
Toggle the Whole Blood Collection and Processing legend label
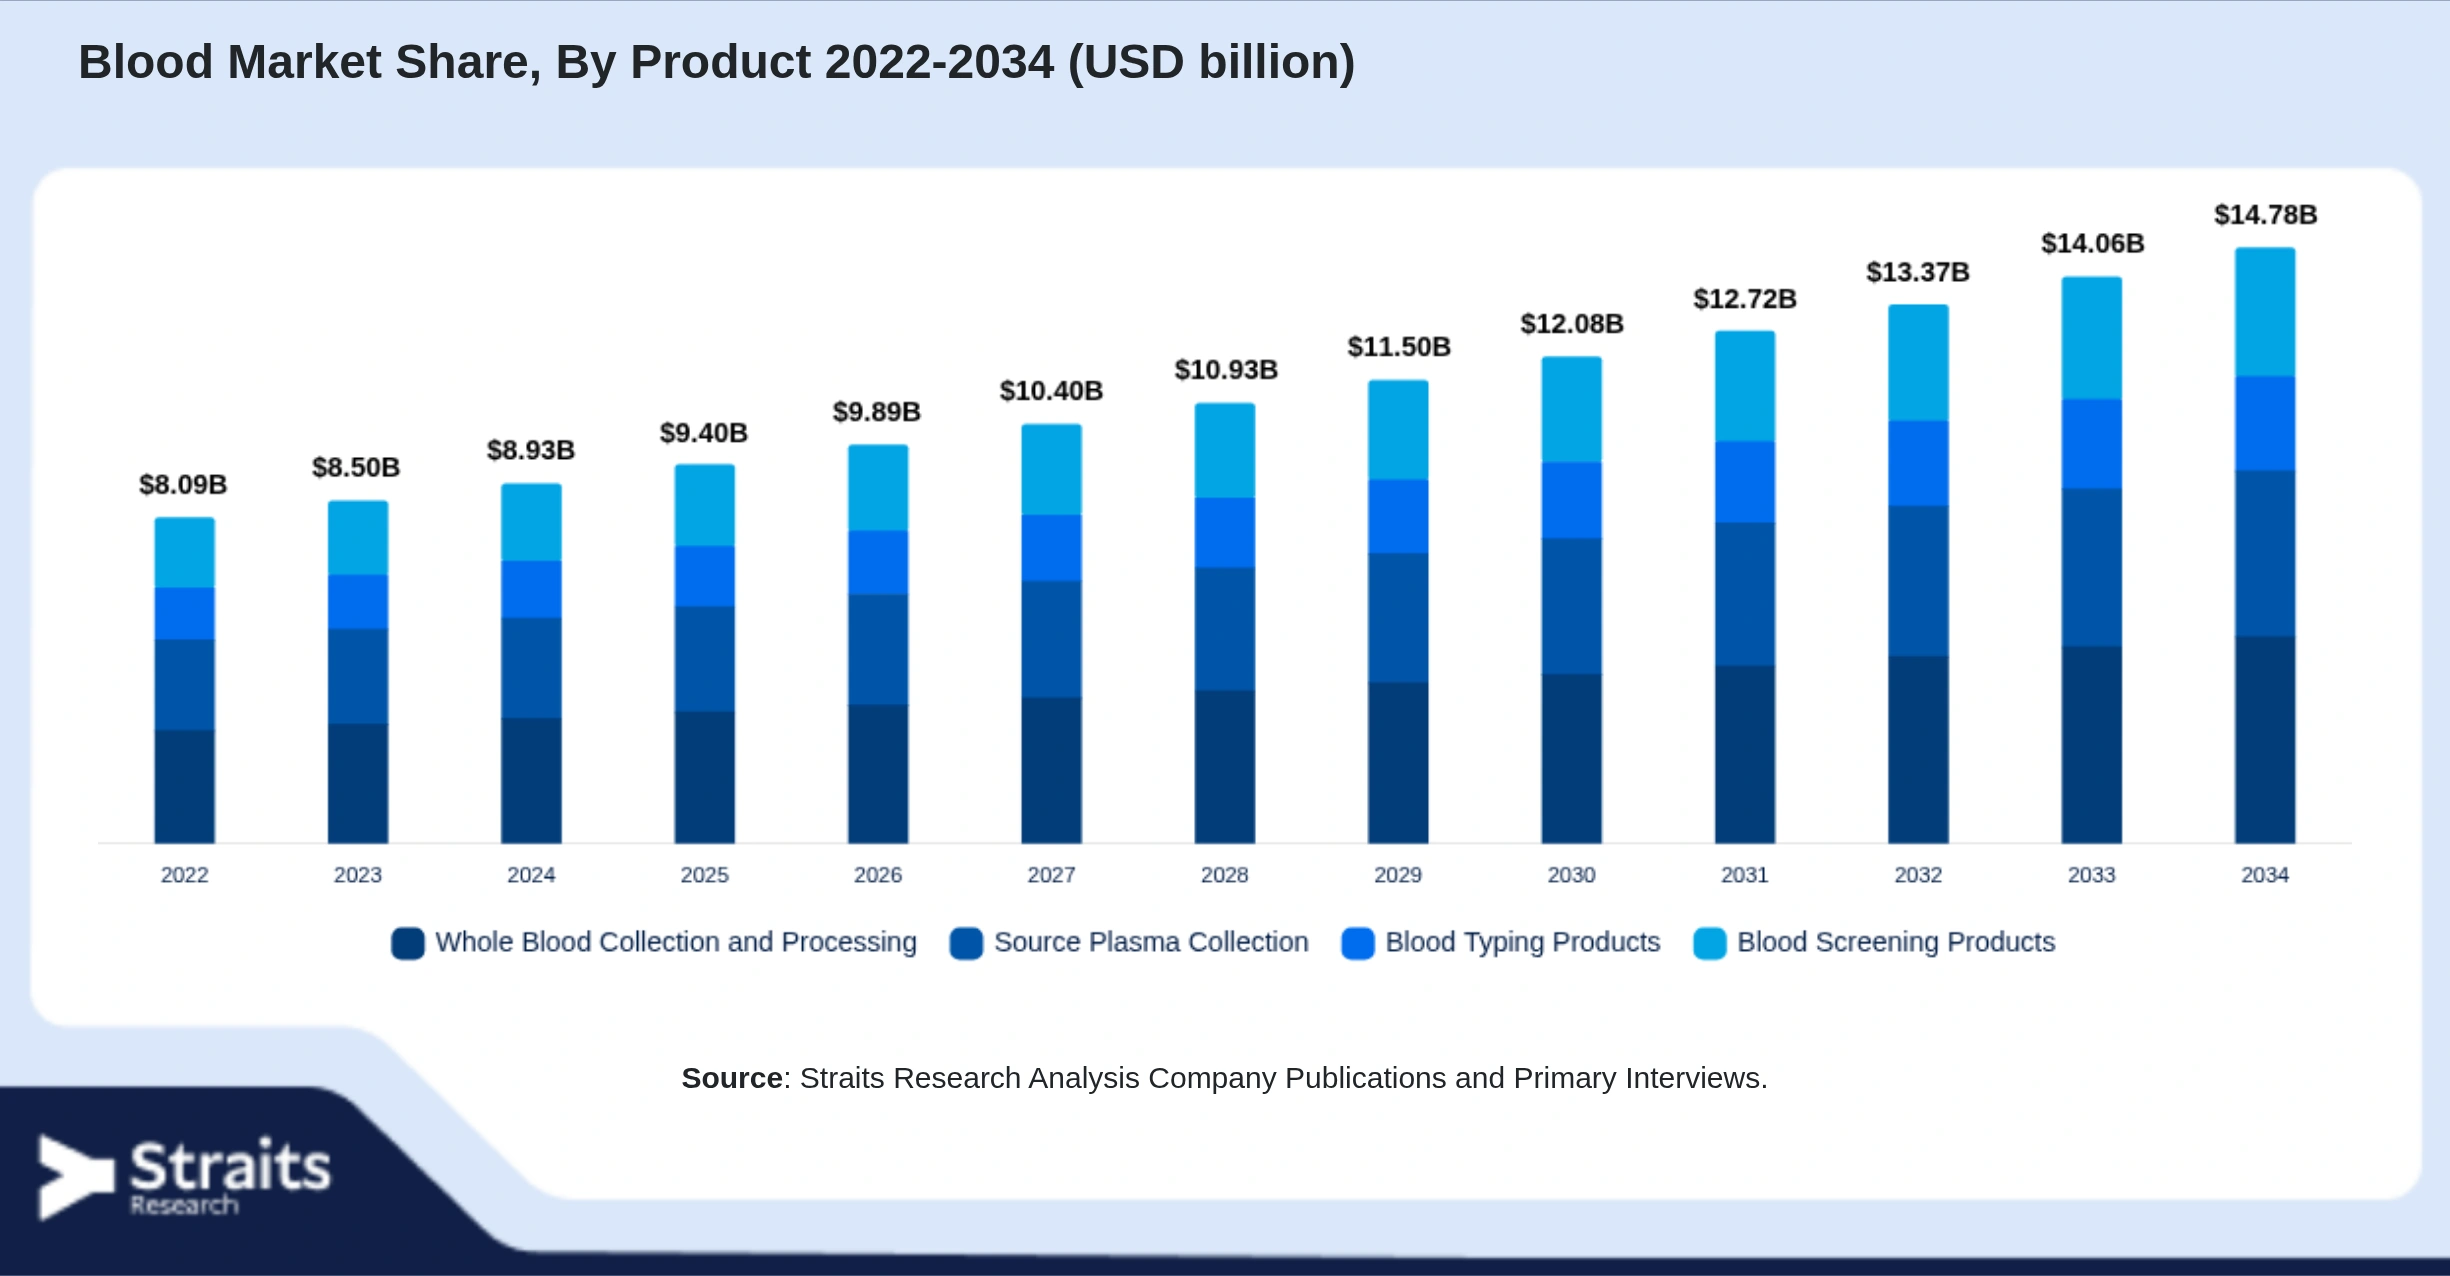[676, 942]
